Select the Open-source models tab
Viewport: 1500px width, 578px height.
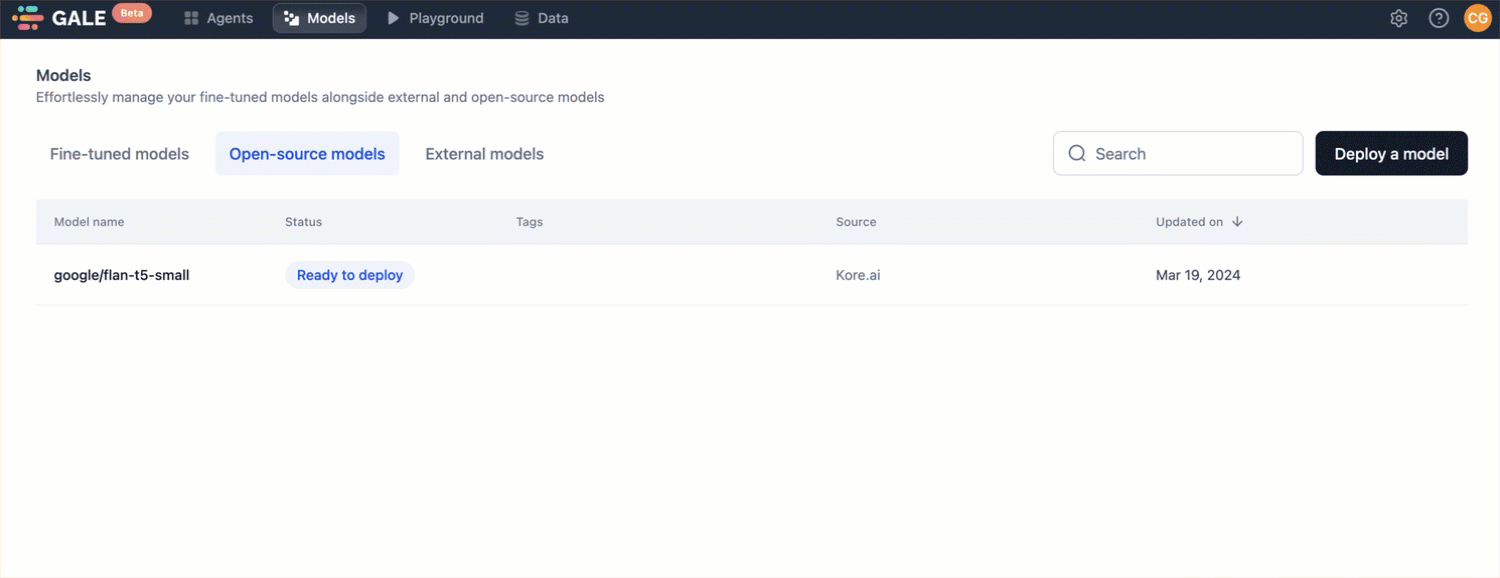(x=307, y=154)
